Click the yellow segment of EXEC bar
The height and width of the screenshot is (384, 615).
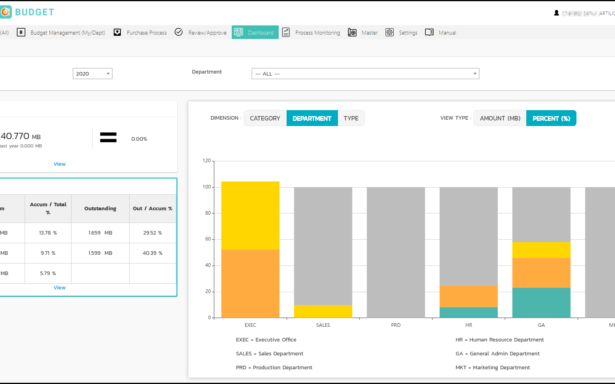point(250,215)
